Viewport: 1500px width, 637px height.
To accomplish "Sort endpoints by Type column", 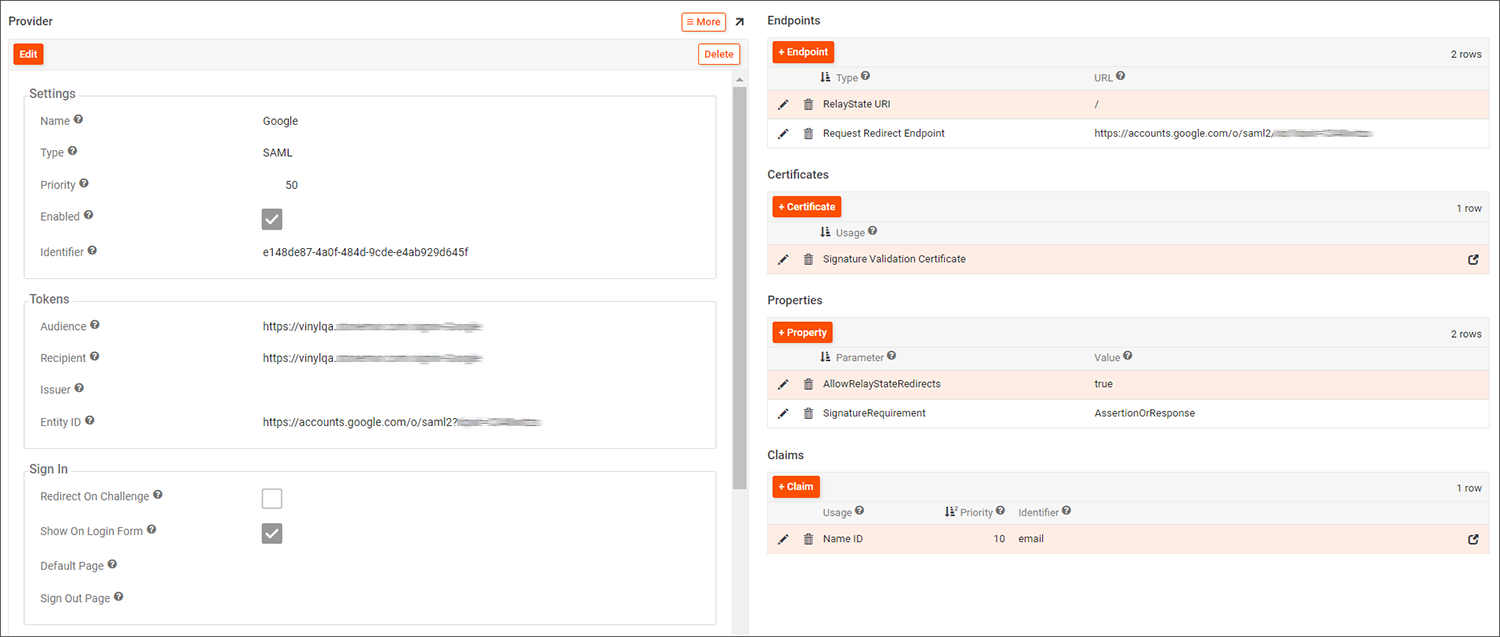I will pyautogui.click(x=846, y=77).
